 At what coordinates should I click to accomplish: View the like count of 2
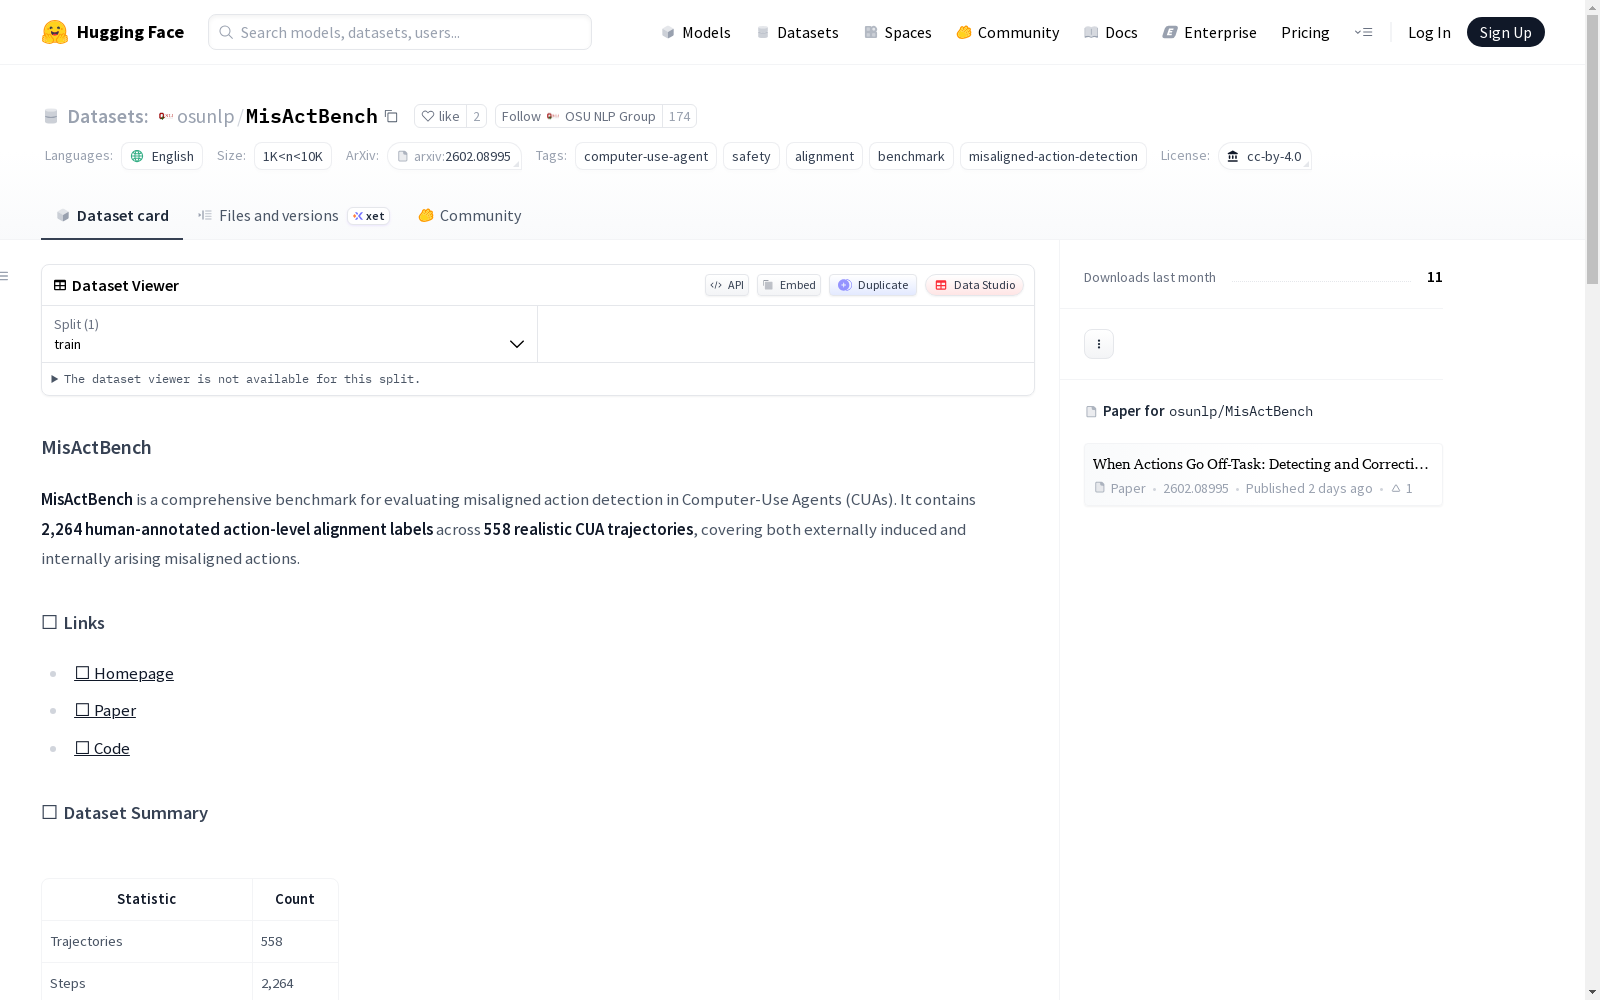point(476,116)
